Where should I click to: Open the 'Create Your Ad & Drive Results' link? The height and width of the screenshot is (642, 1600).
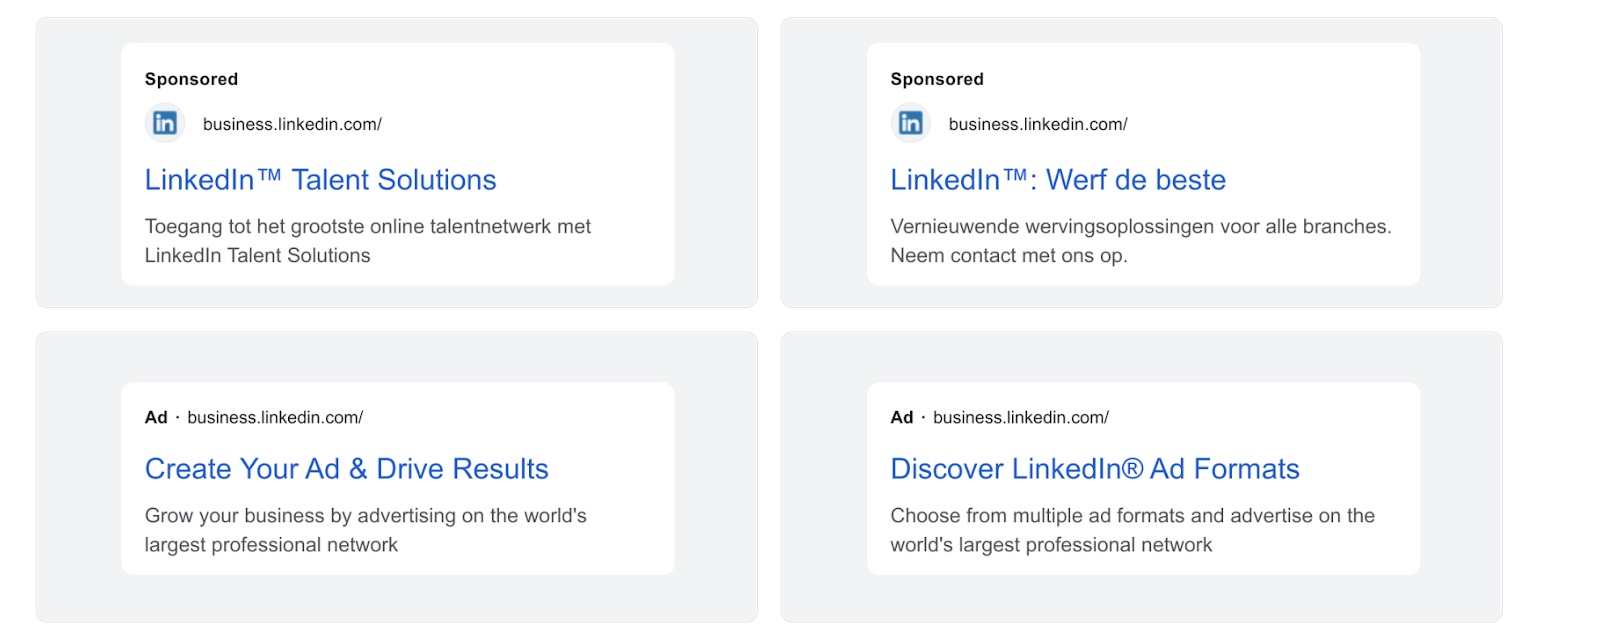pos(346,469)
